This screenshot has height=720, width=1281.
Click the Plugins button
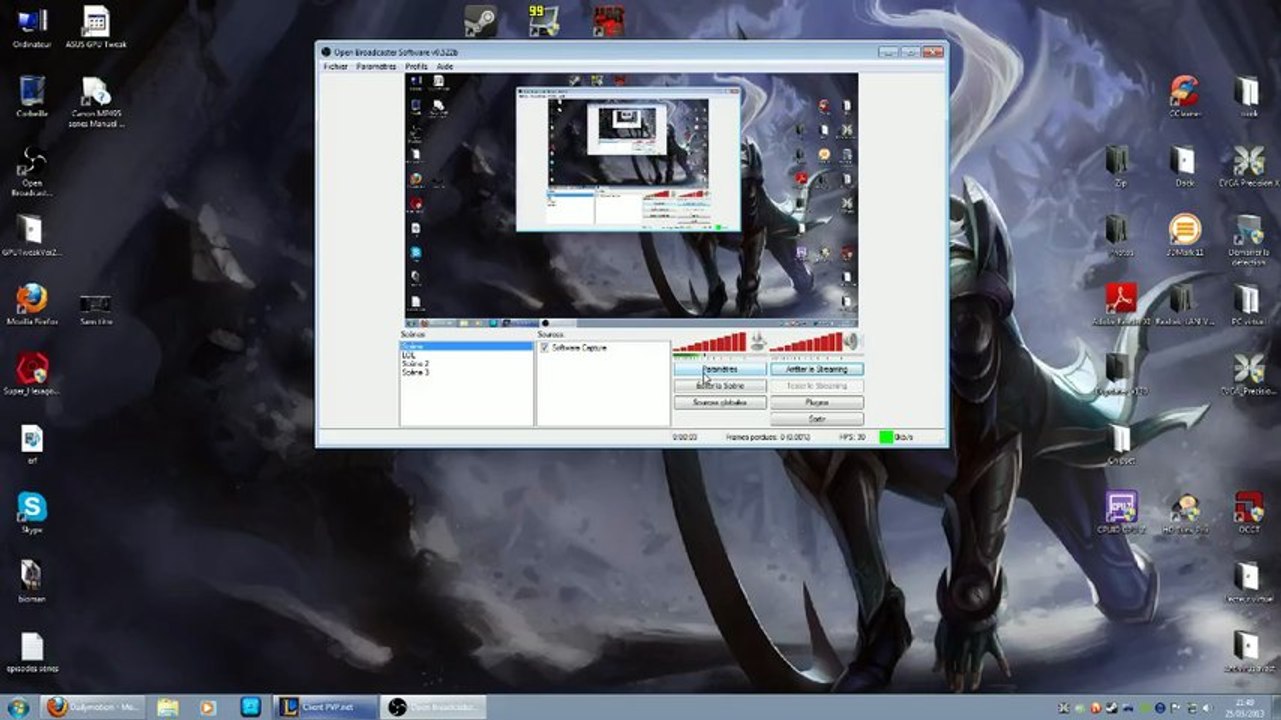(817, 403)
